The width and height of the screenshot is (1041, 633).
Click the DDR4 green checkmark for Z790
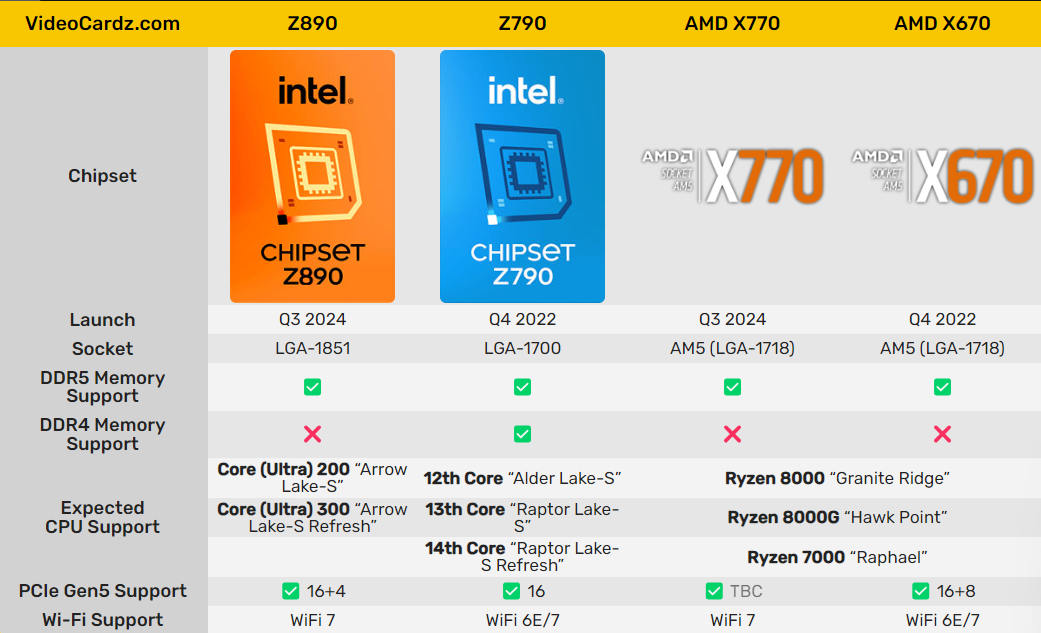522,434
